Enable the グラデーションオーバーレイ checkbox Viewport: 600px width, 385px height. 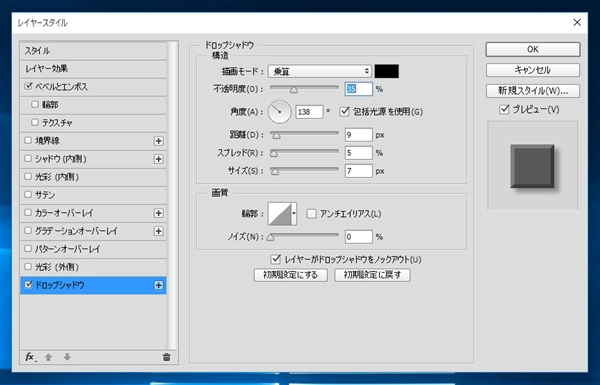coord(28,230)
